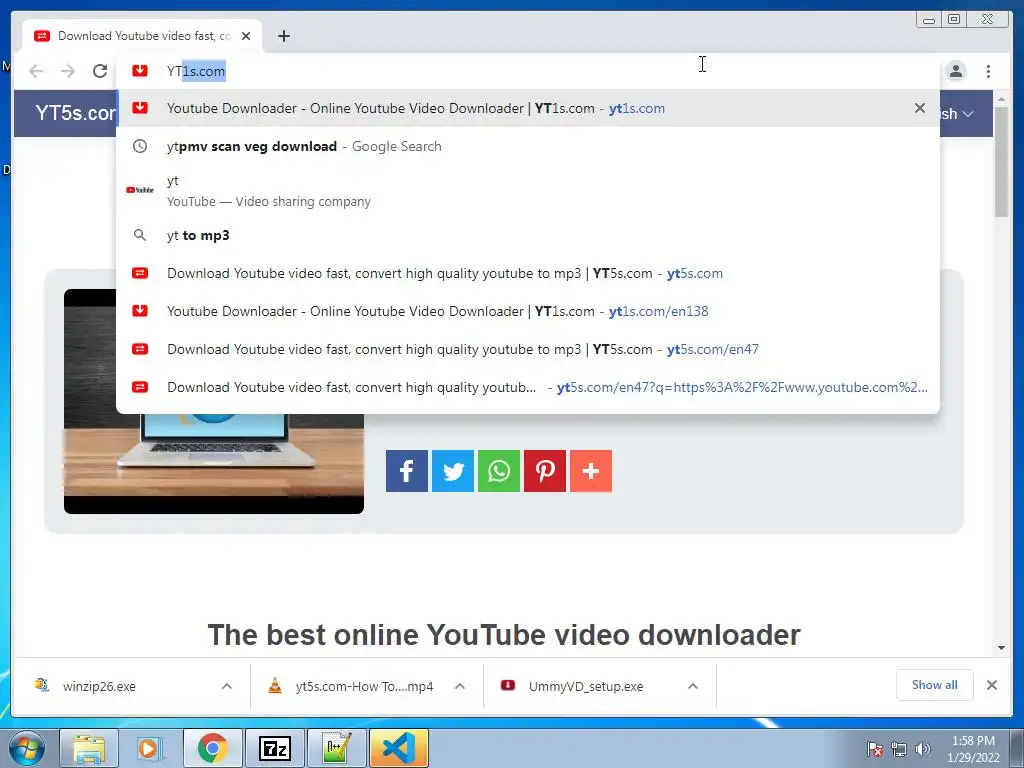
Task: Expand options for the yt5s.com mp4 download
Action: click(x=460, y=686)
